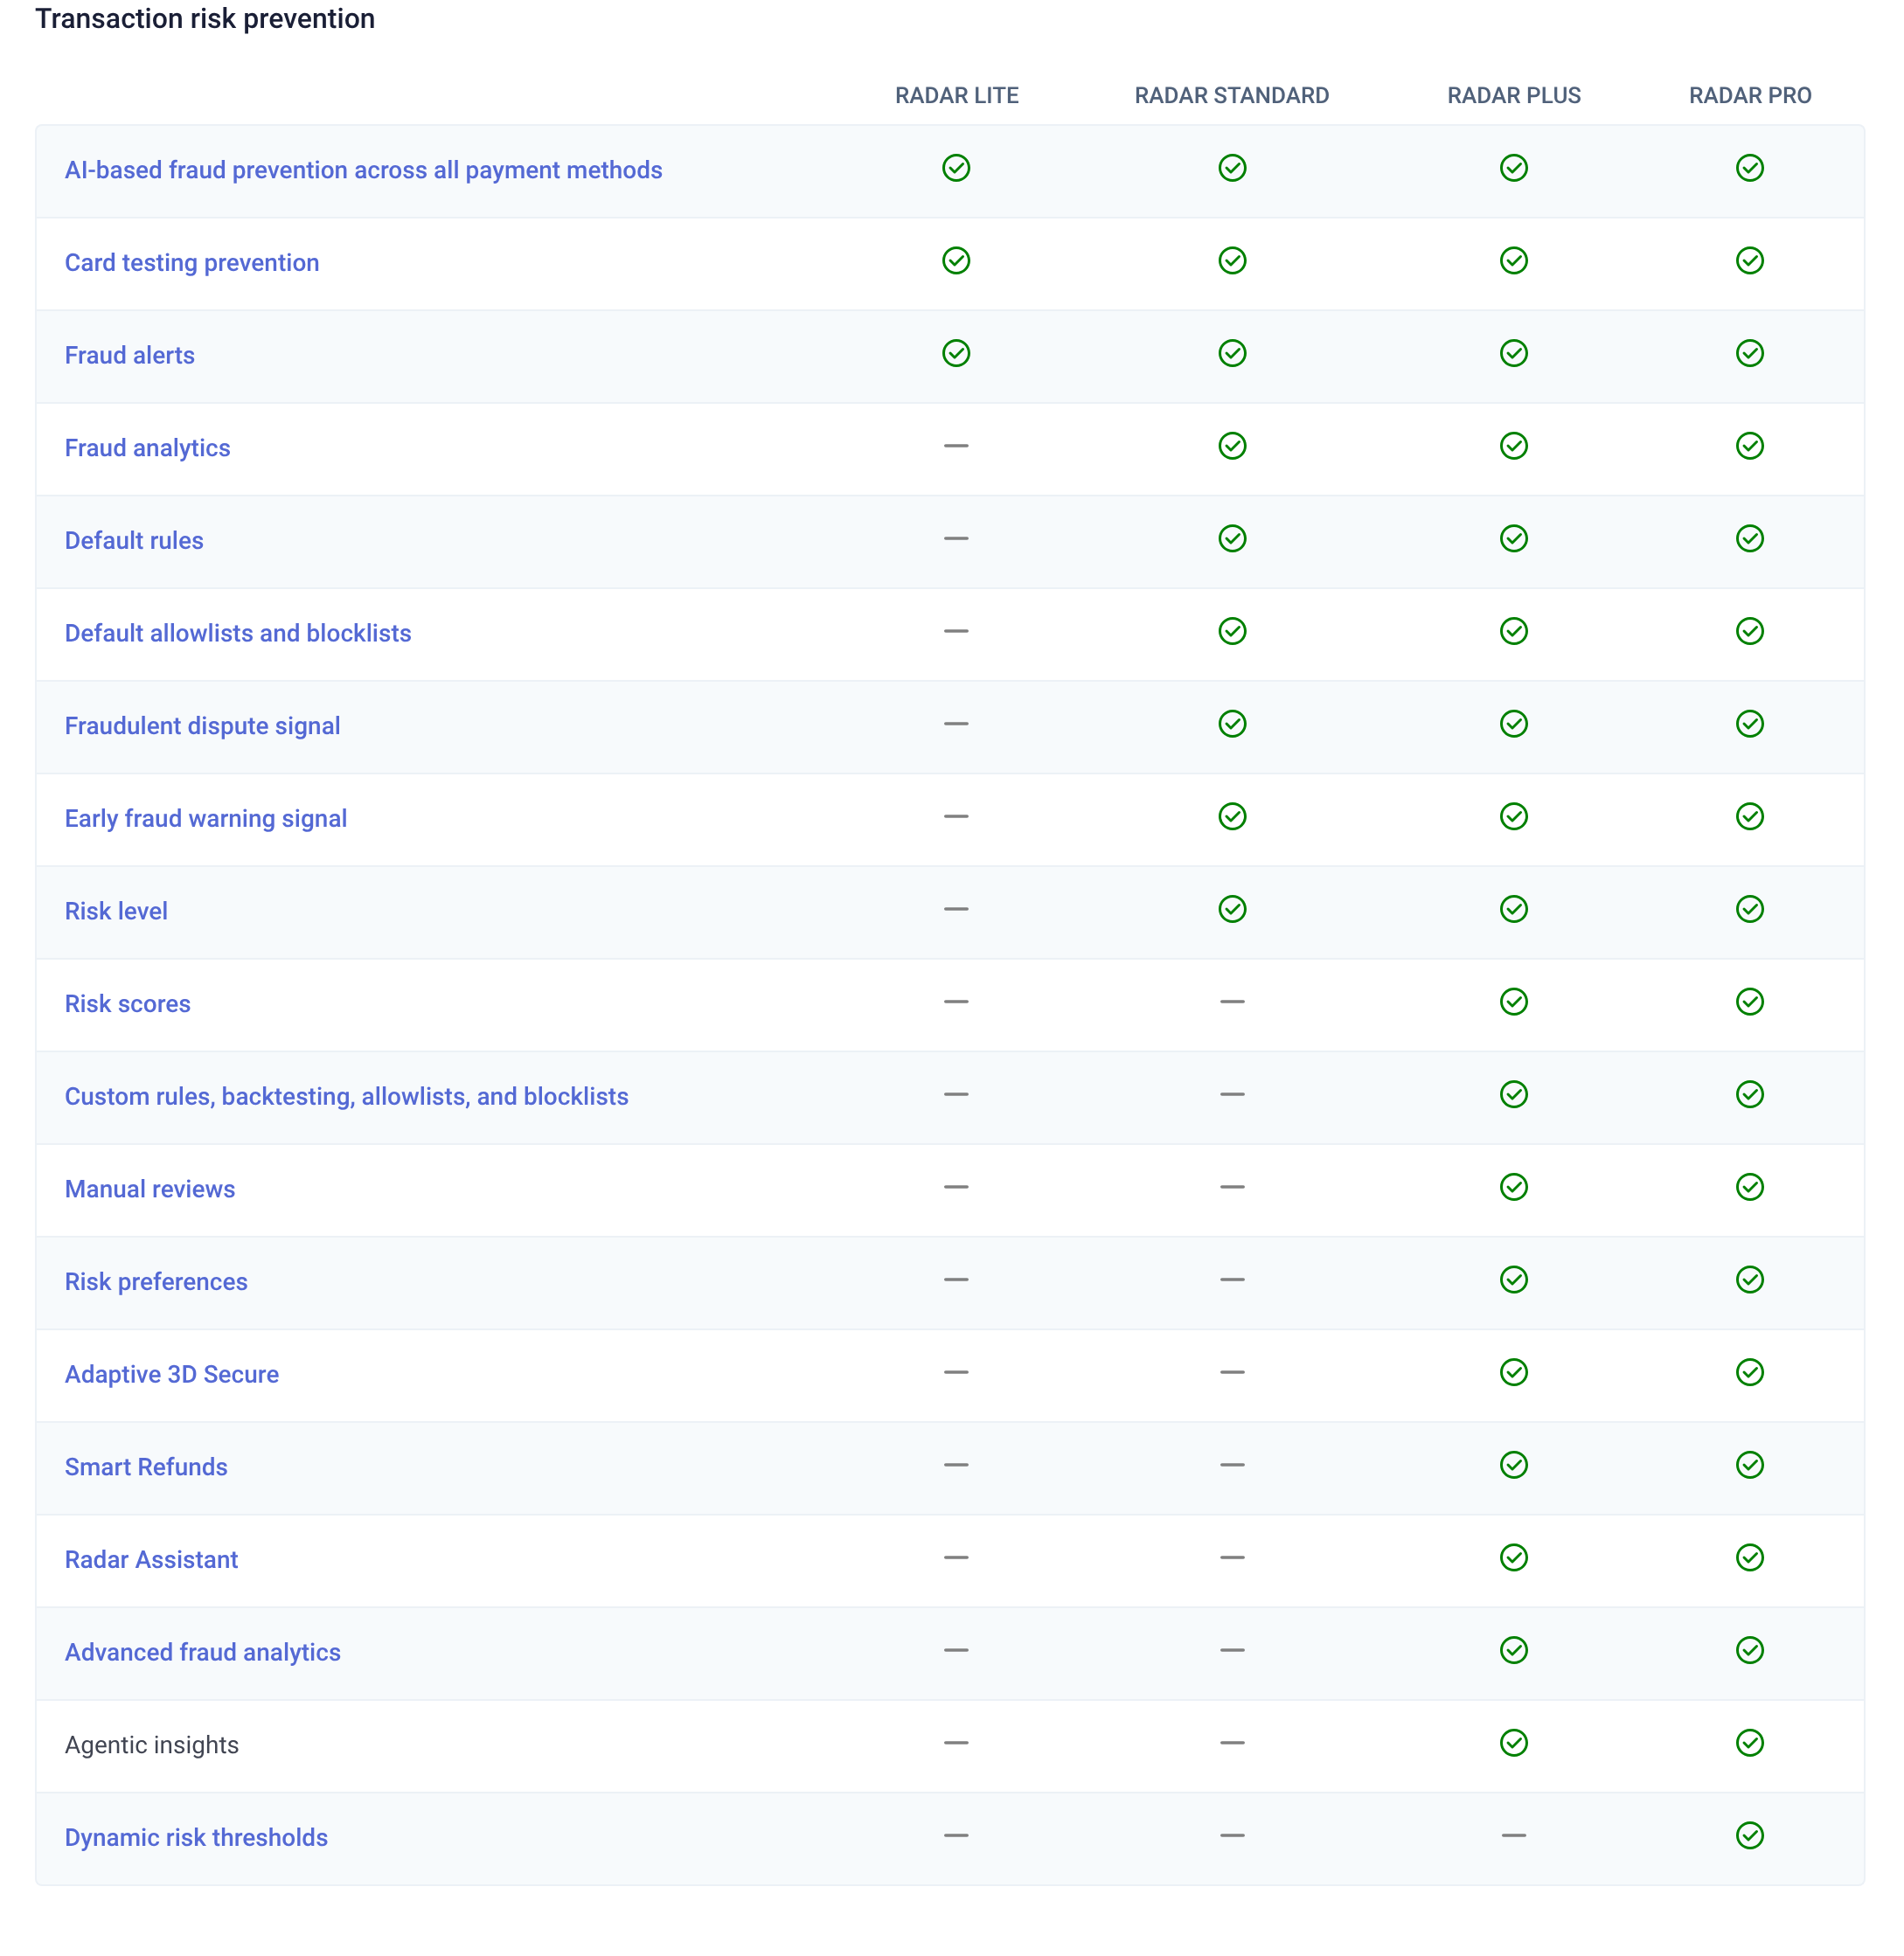Open the Dynamic risk thresholds link
The width and height of the screenshot is (1904, 1956).
click(x=197, y=1838)
